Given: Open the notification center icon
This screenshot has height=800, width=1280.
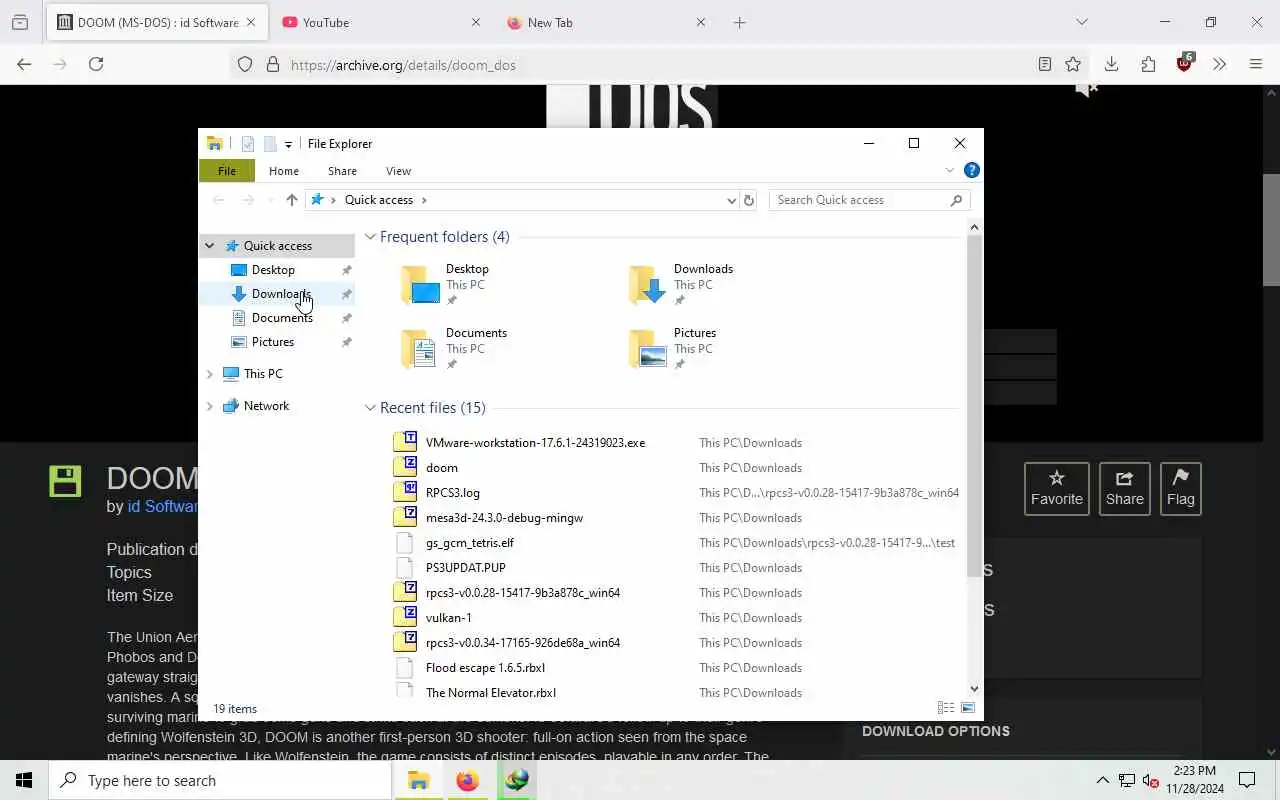Looking at the screenshot, I should [1247, 780].
